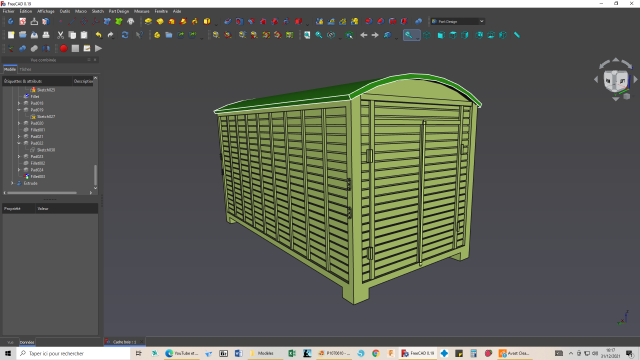The height and width of the screenshot is (360, 640).
Task: Click the Undo arrow icon
Action: pos(98,35)
